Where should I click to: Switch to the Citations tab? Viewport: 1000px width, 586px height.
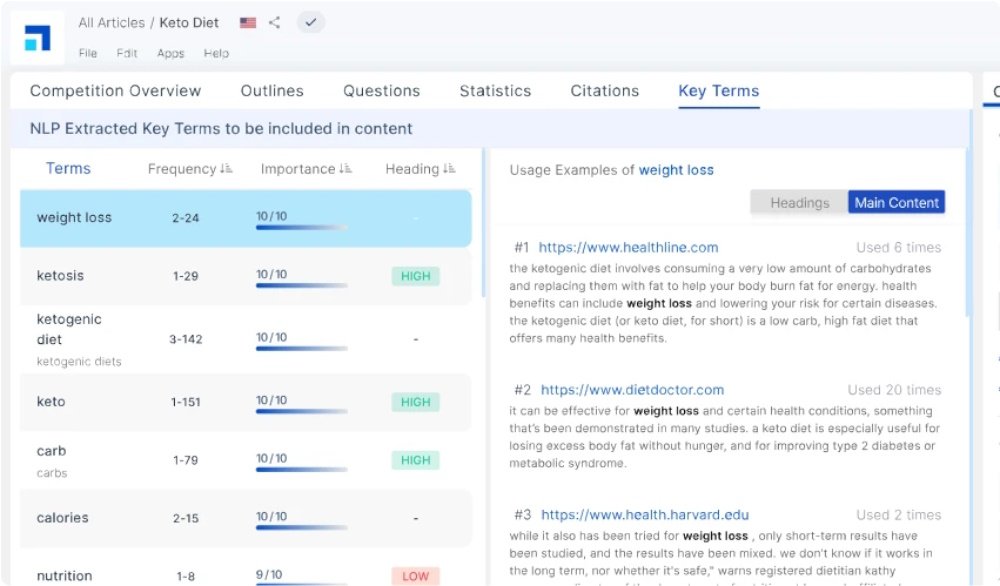604,90
